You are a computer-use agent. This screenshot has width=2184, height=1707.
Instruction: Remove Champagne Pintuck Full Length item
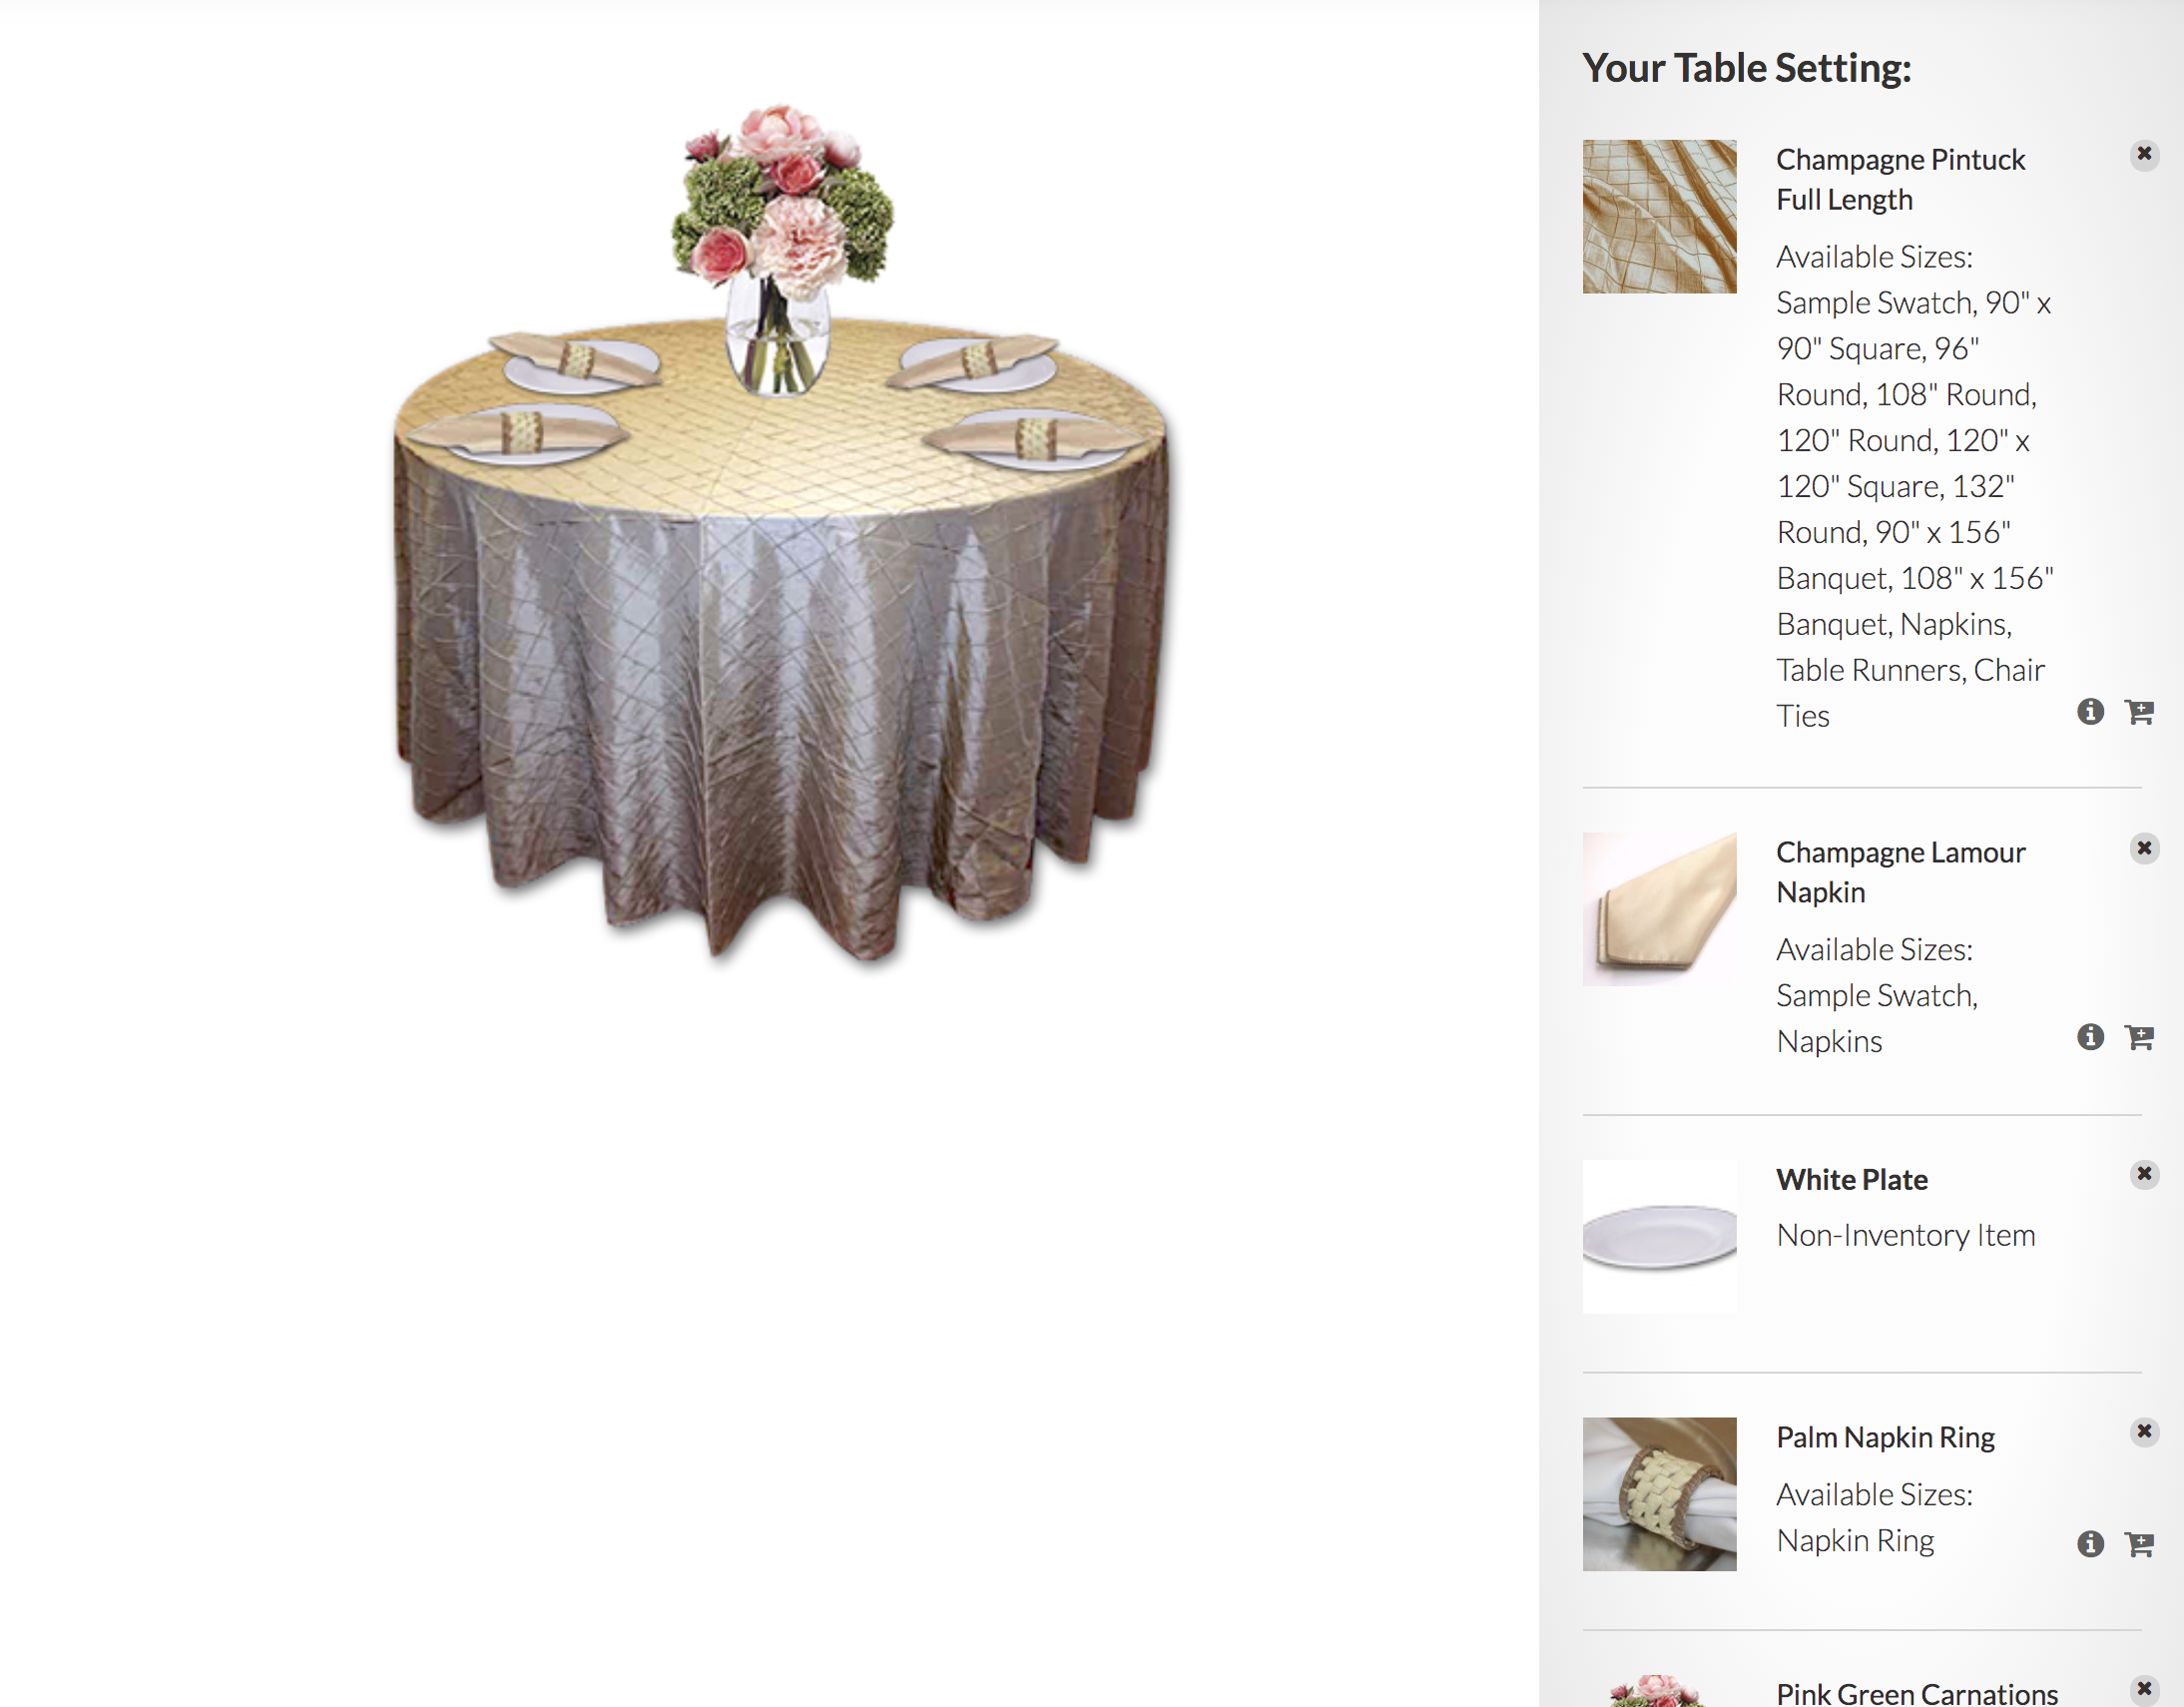(x=2144, y=154)
